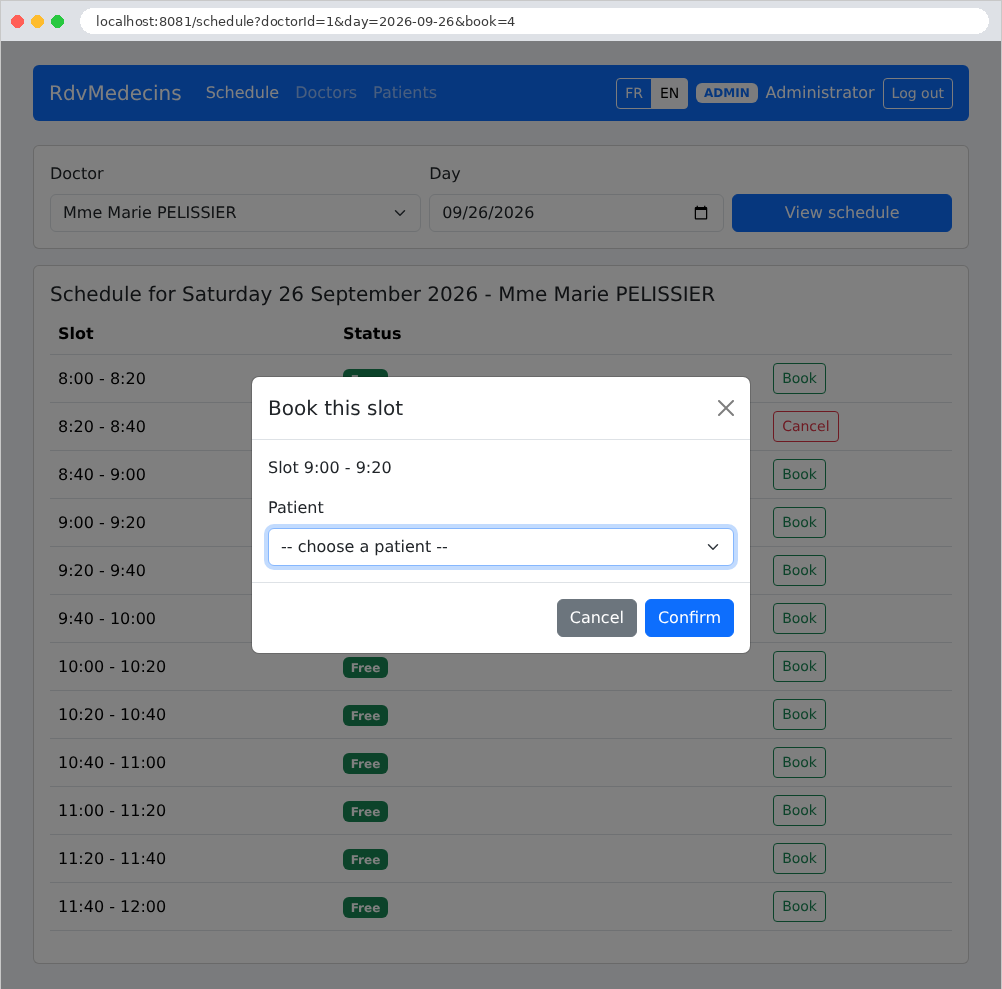This screenshot has height=989, width=1002.
Task: Click the Slot 9:00 - 9:20 text in dialog
Action: 330,468
